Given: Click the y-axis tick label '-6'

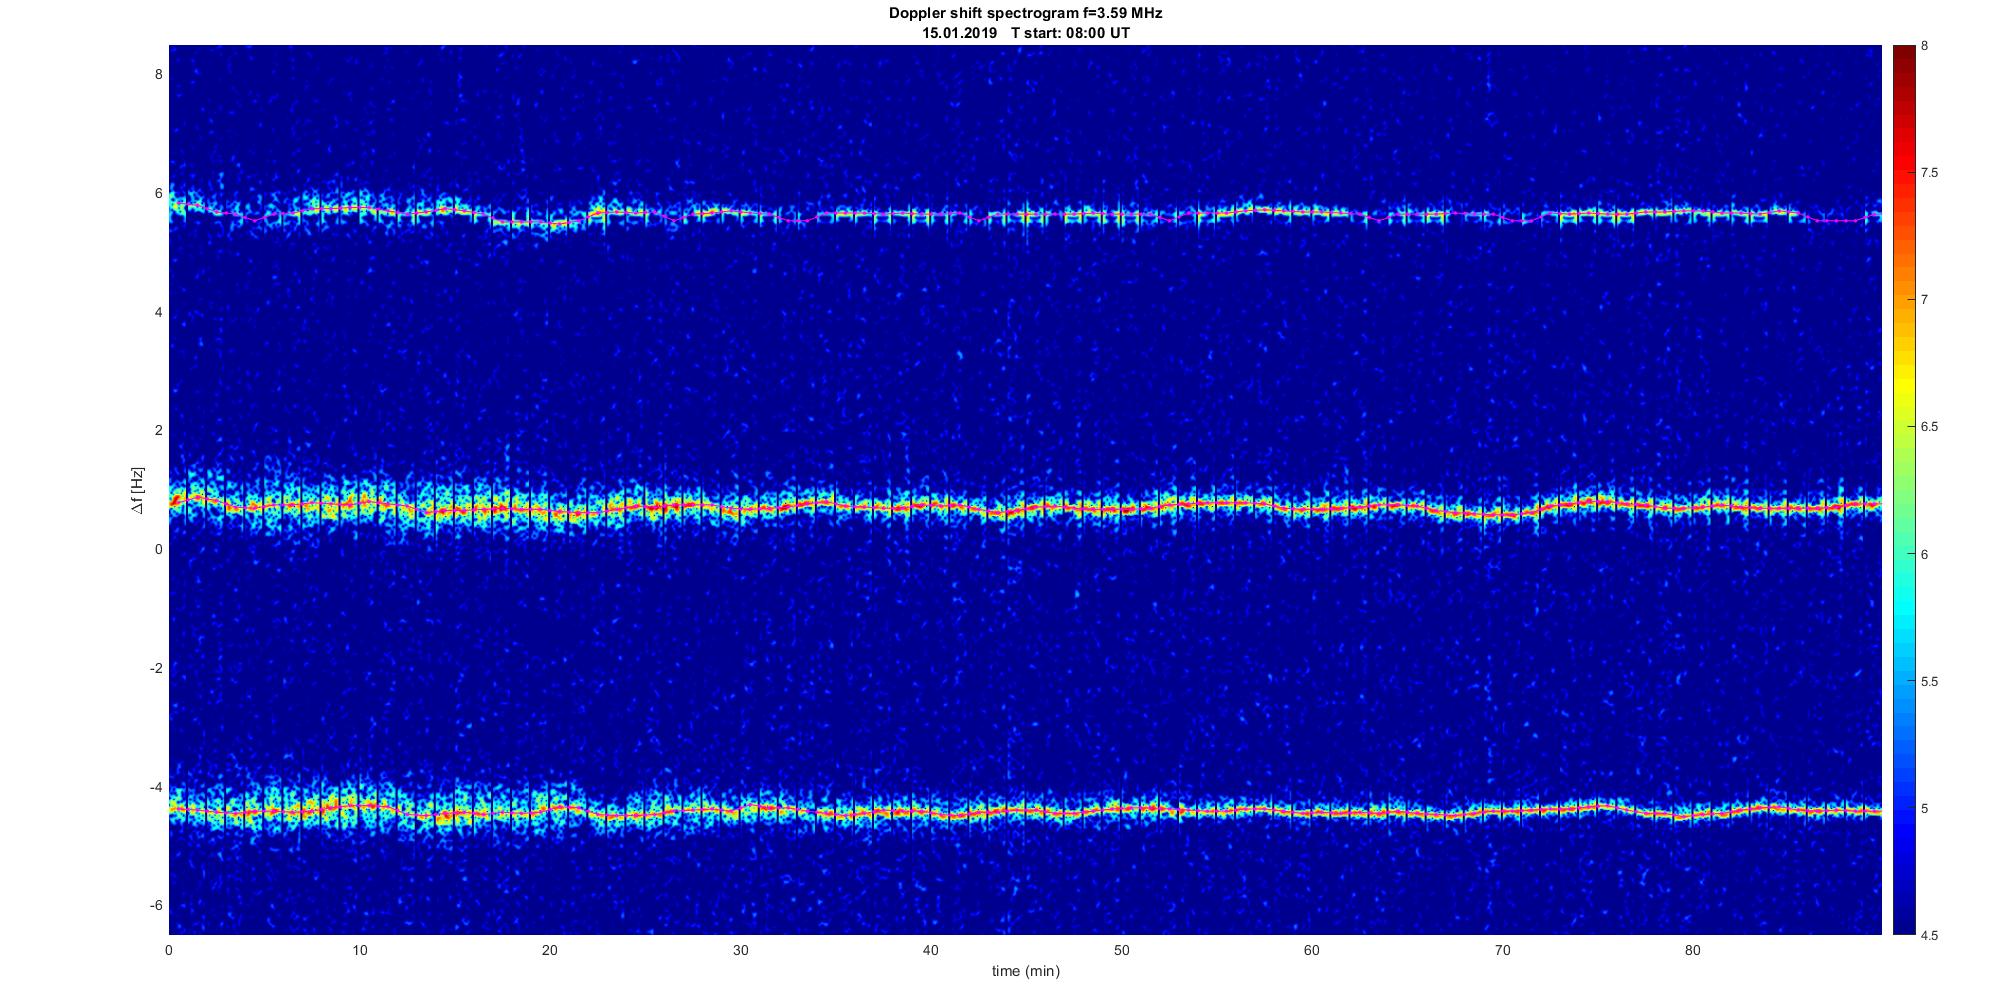Looking at the screenshot, I should 156,905.
